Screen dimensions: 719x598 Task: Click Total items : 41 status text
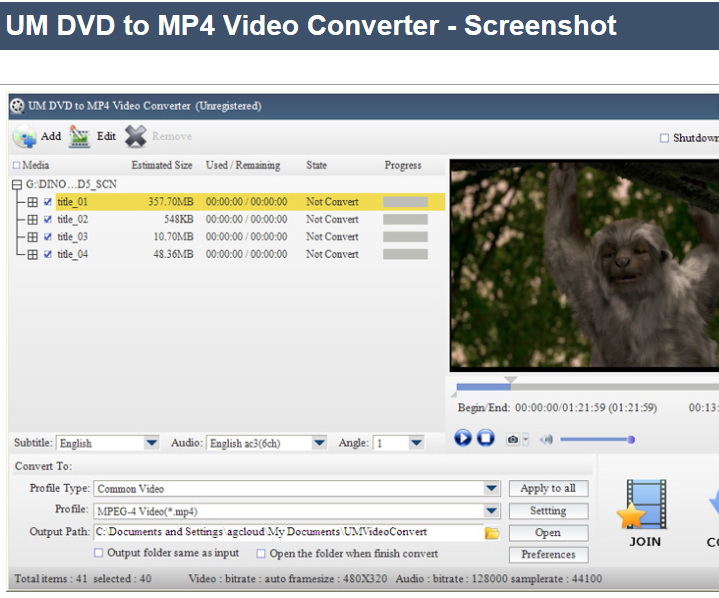[51, 579]
